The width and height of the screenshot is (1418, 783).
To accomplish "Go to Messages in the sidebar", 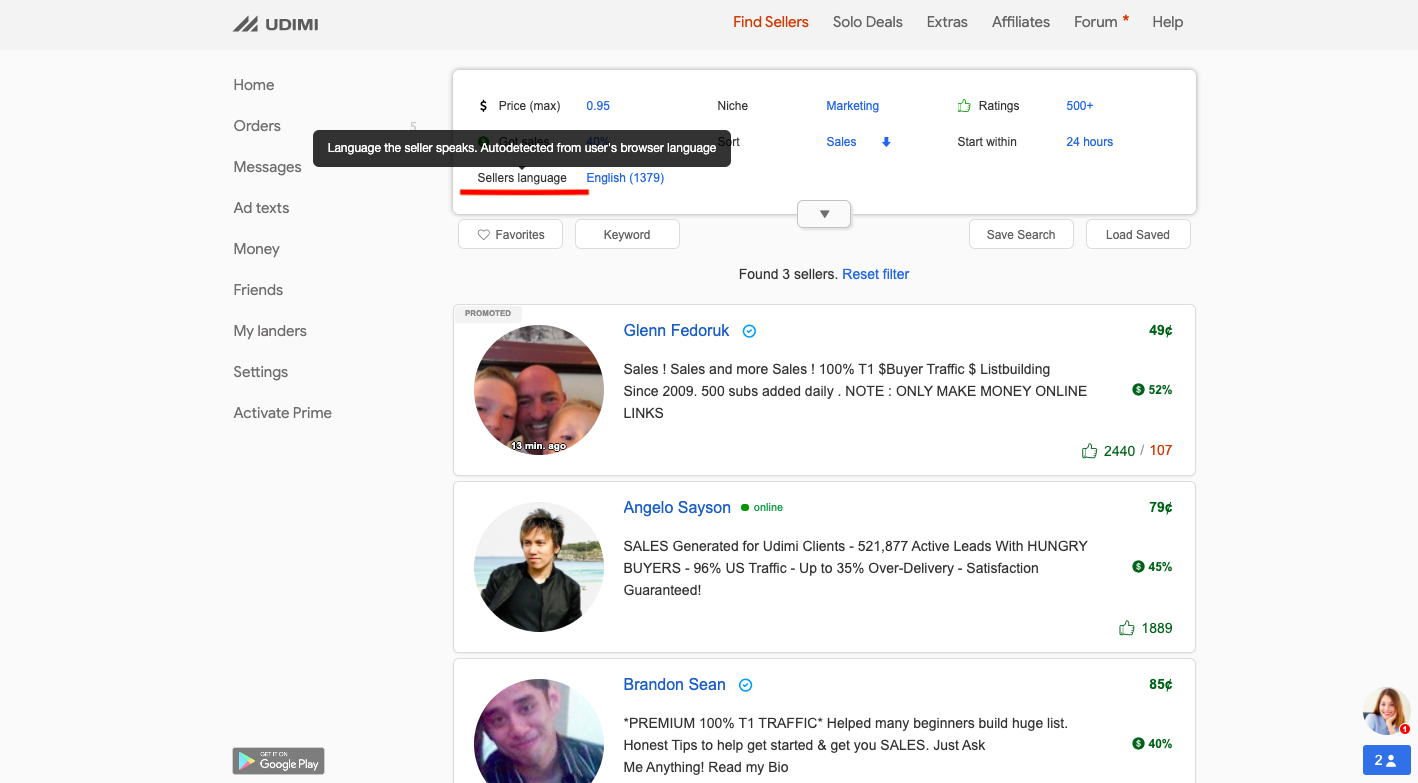I will pyautogui.click(x=267, y=167).
